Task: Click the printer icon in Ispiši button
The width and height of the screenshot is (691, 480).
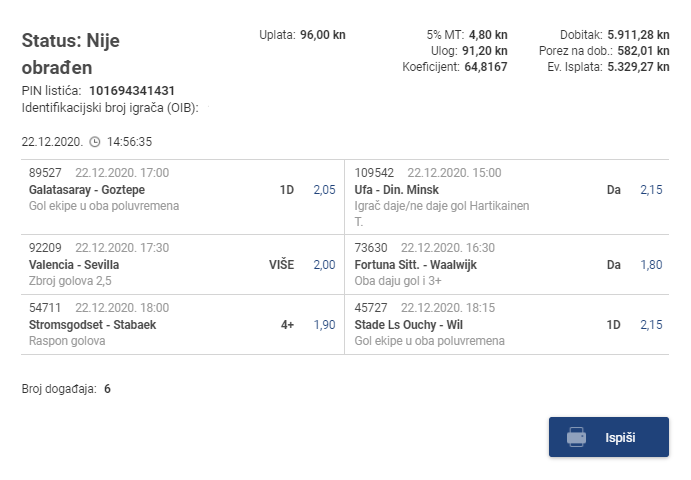Action: [x=576, y=437]
